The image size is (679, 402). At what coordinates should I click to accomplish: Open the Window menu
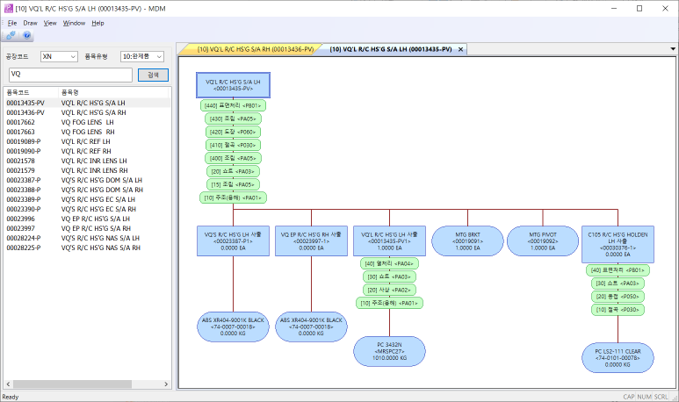74,22
